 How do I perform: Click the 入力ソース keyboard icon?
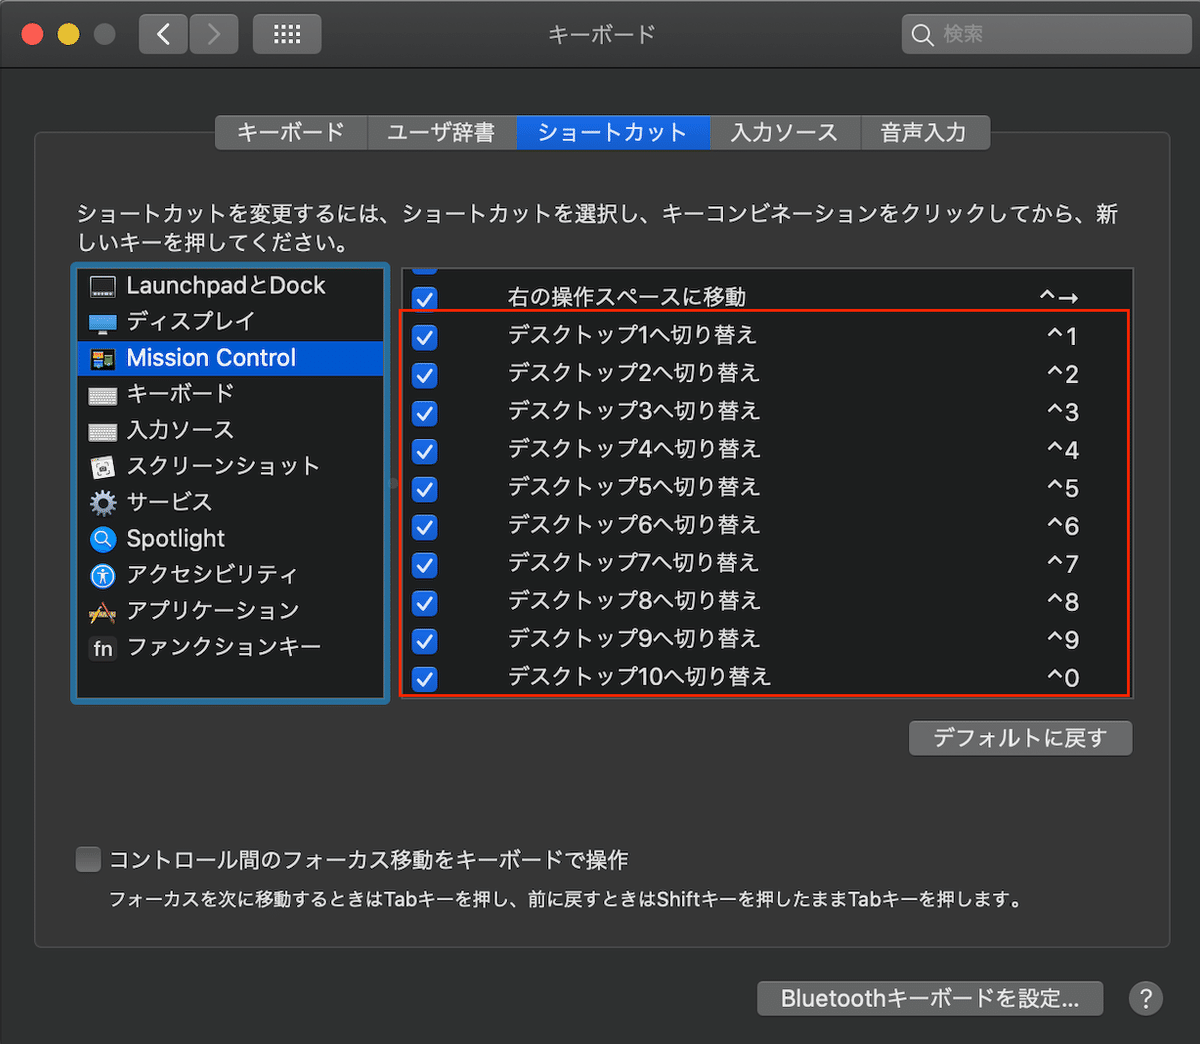[x=102, y=432]
